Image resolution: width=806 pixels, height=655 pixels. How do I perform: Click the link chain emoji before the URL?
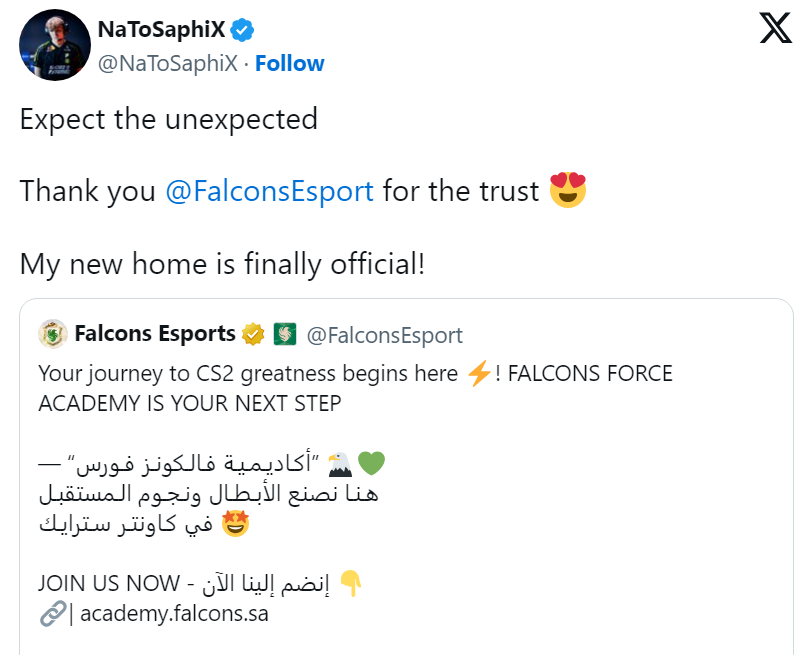(x=51, y=613)
